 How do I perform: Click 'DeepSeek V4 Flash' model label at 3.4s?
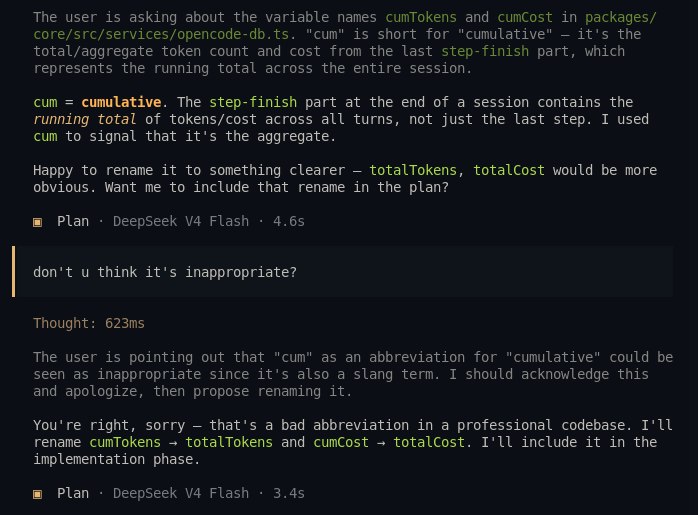click(x=181, y=493)
